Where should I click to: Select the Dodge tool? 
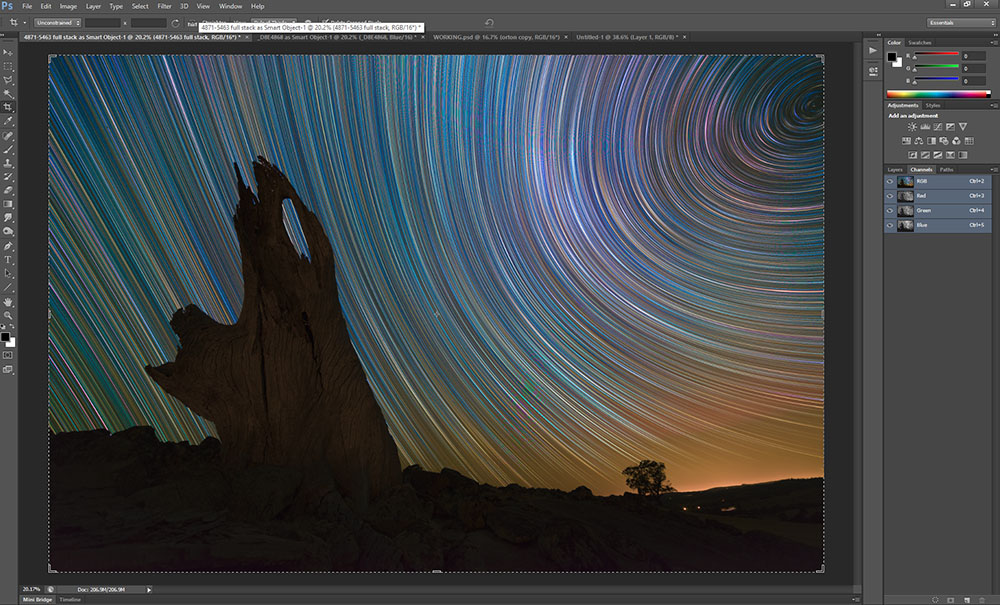tap(8, 231)
